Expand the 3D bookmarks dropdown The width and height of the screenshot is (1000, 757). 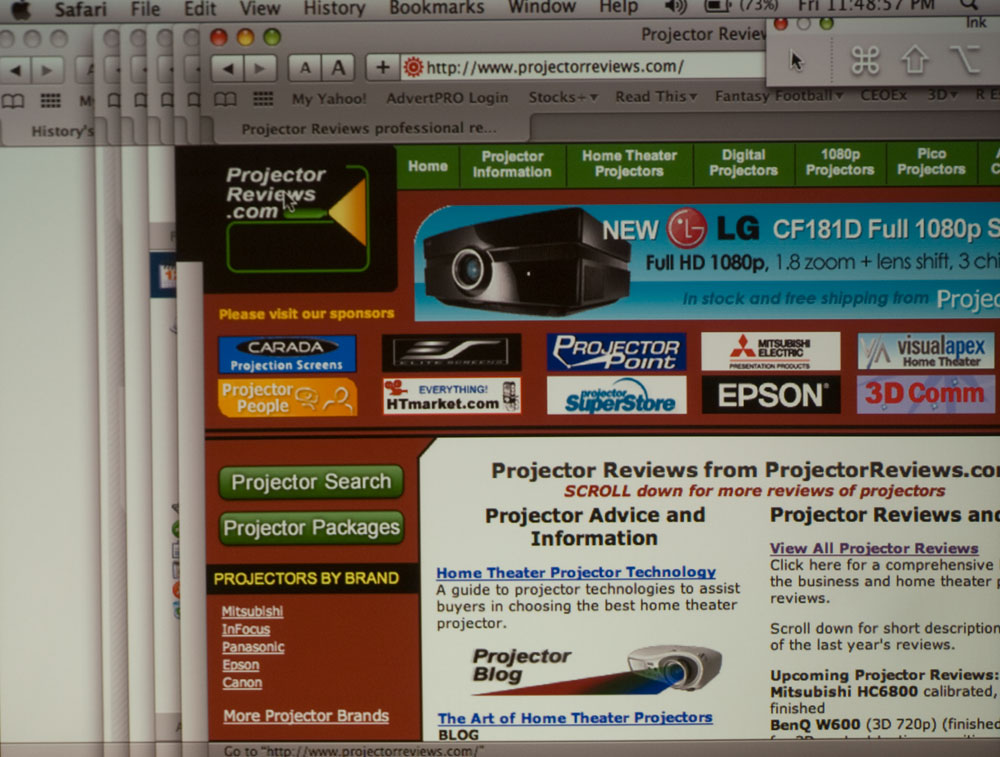point(943,95)
